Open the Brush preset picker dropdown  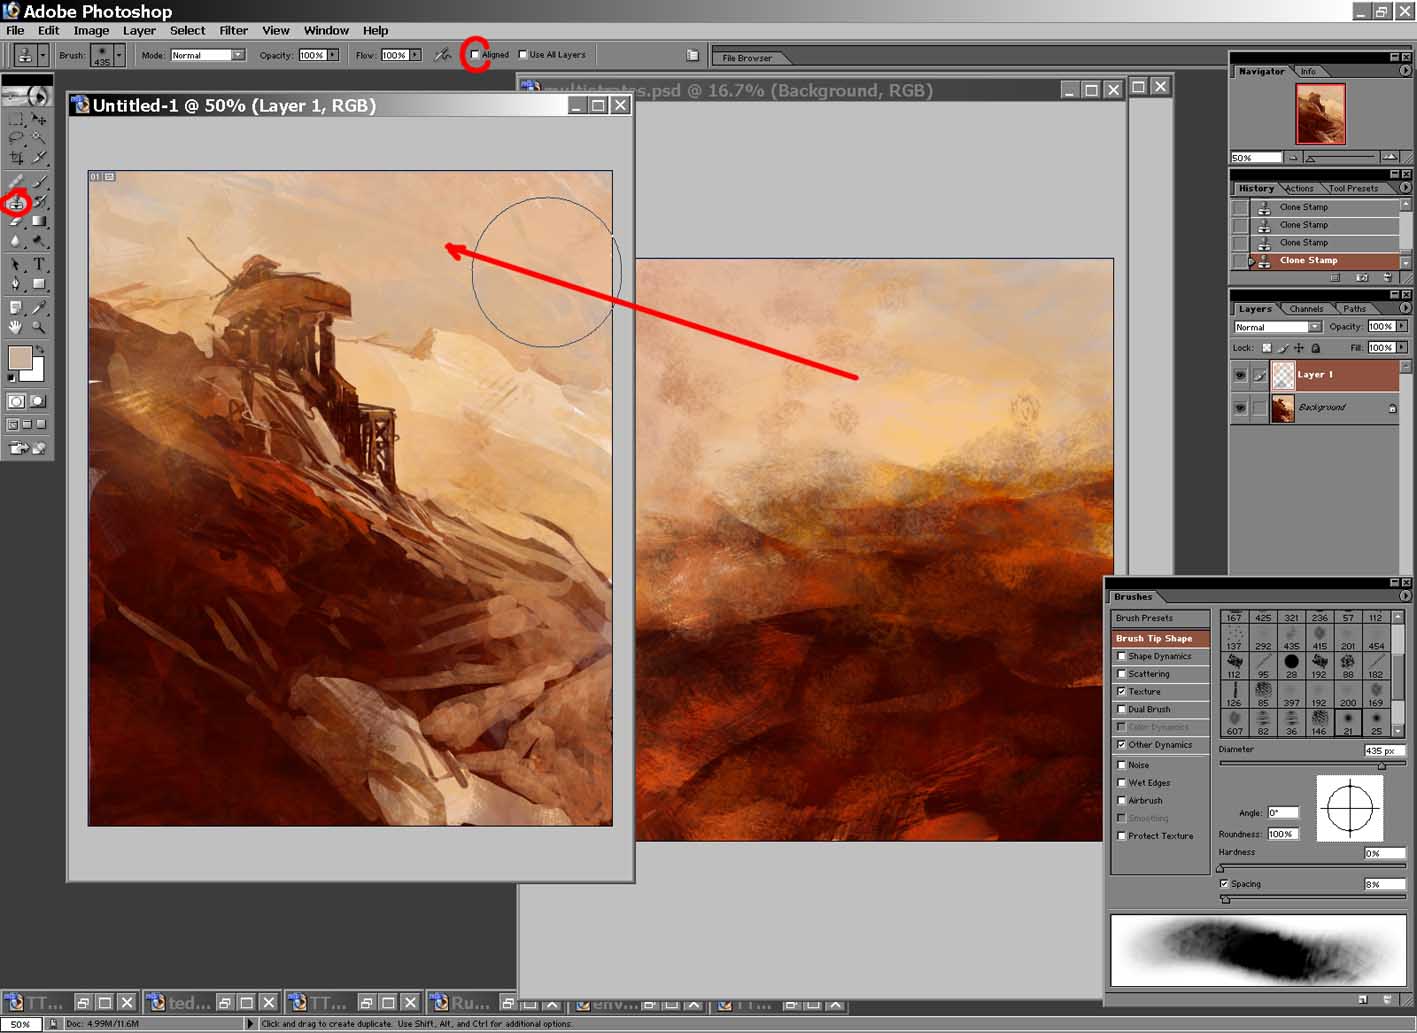pyautogui.click(x=119, y=55)
